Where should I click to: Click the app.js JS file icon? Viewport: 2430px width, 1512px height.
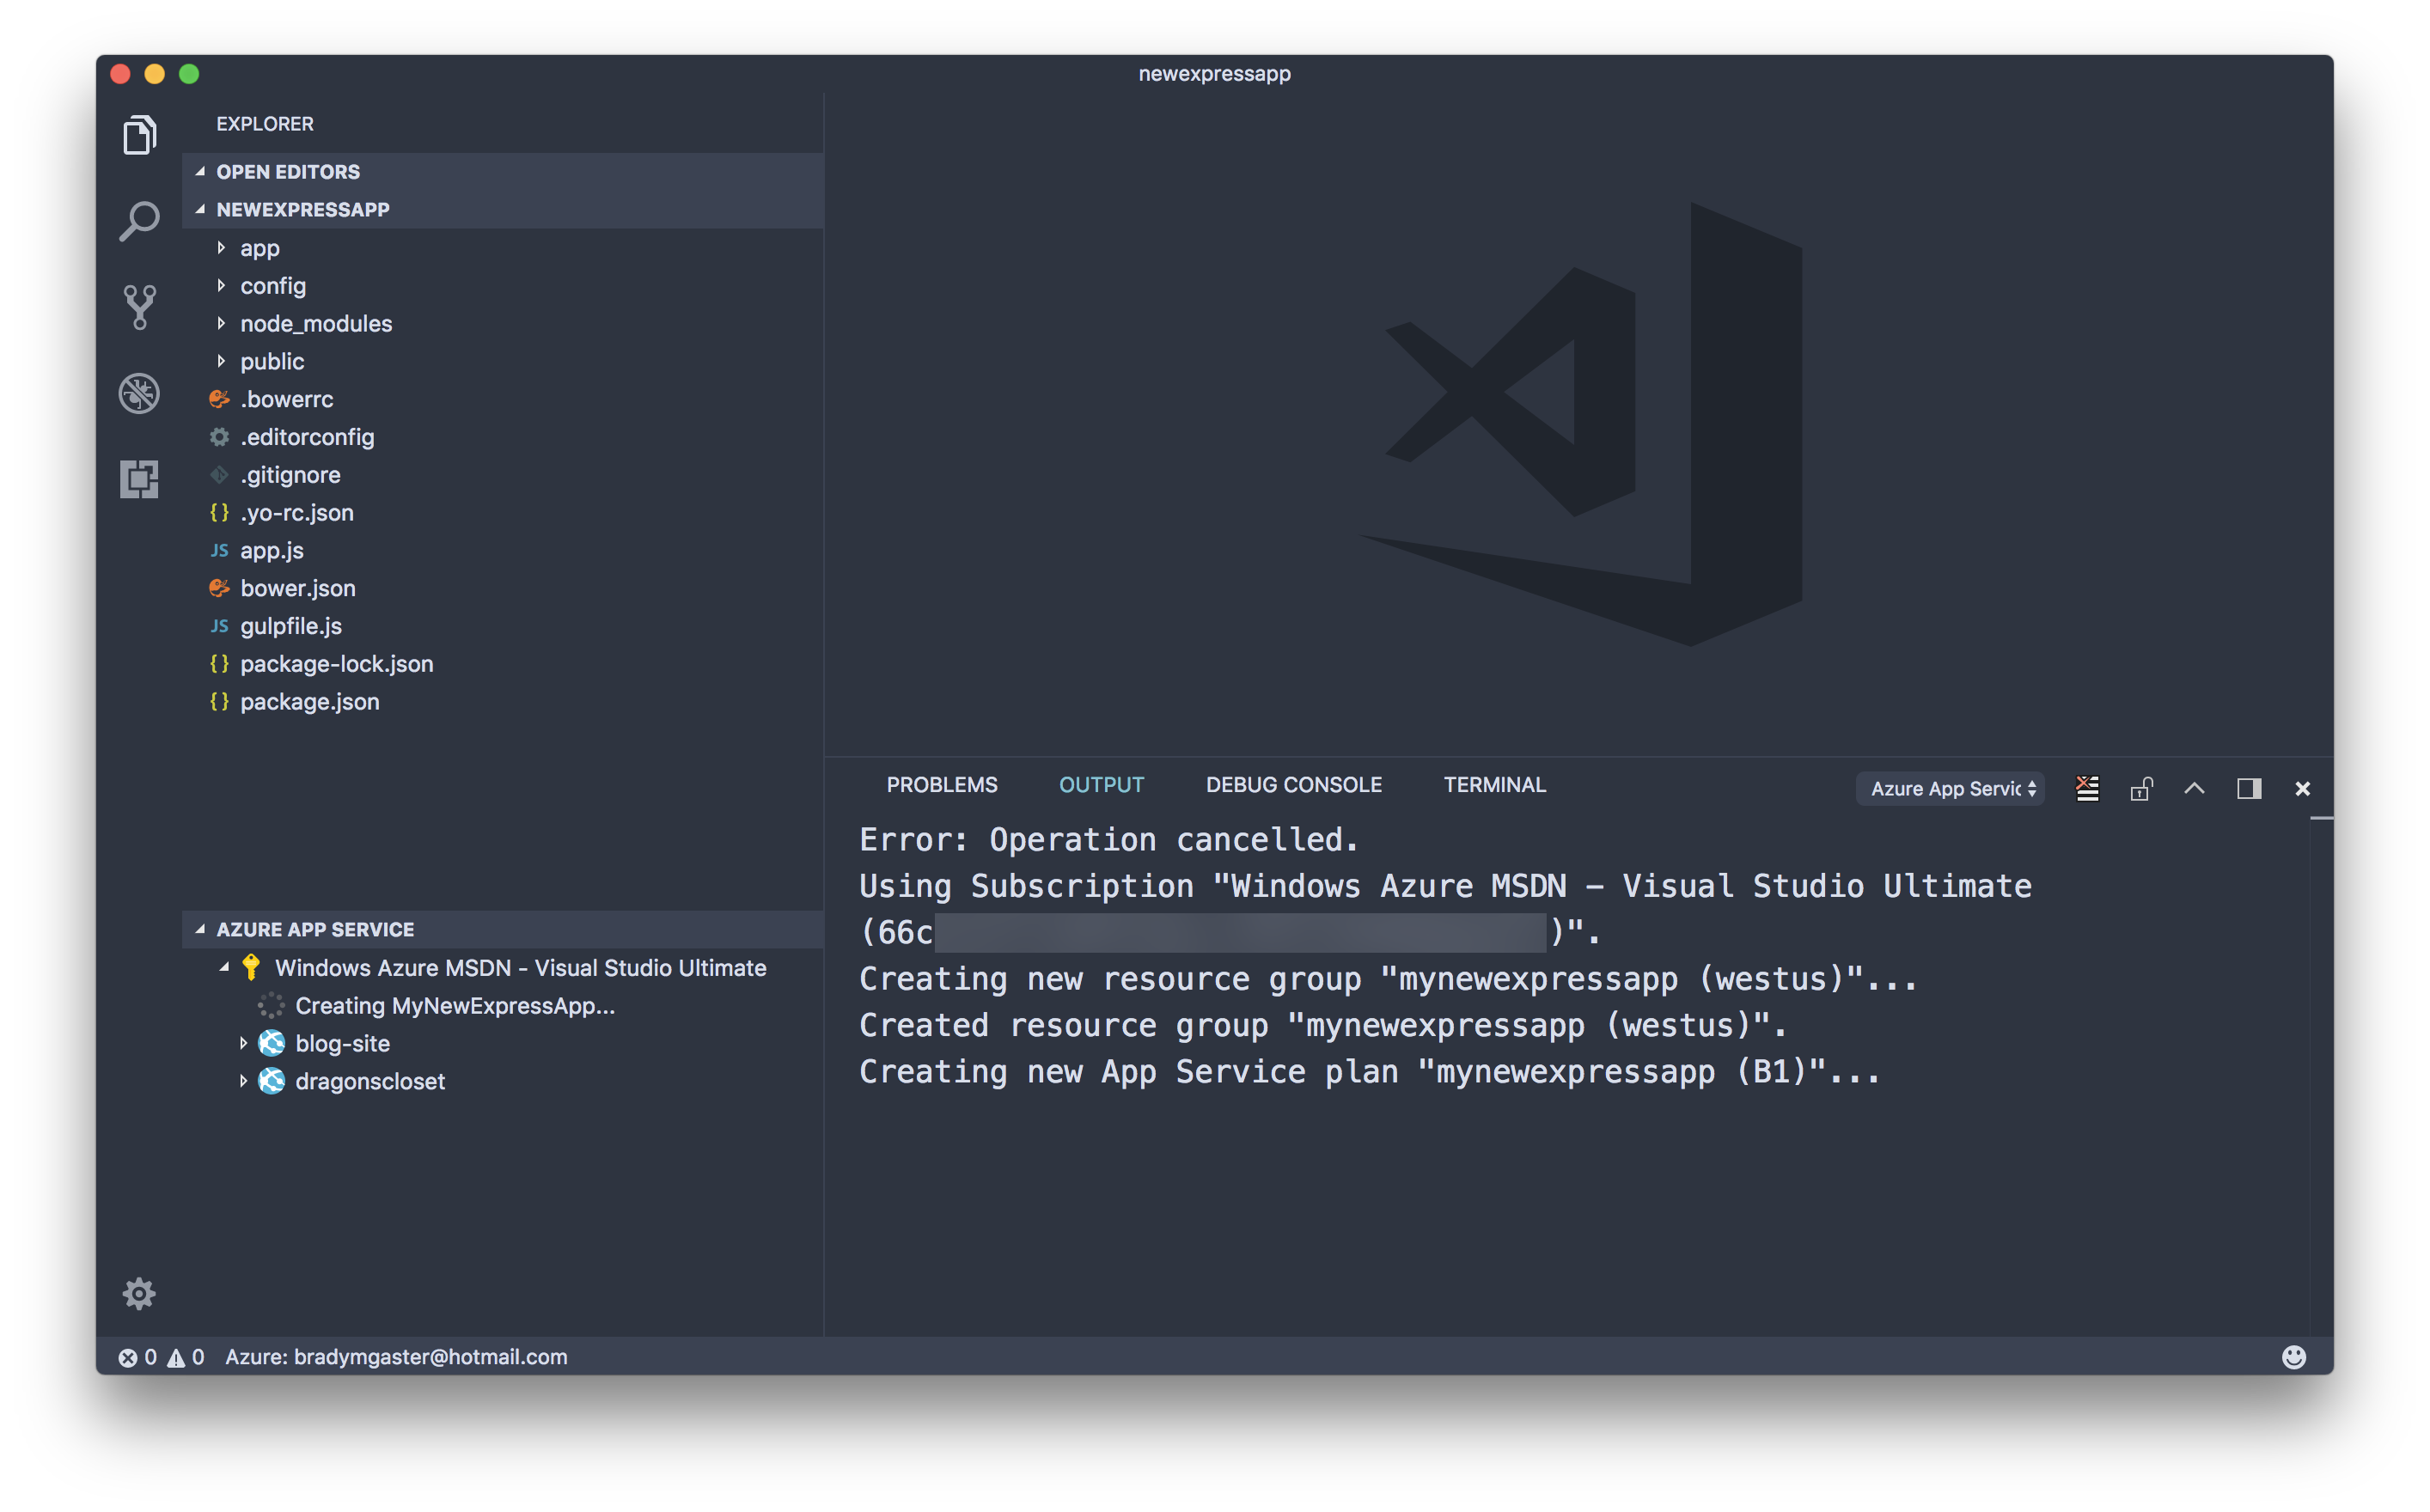tap(219, 551)
